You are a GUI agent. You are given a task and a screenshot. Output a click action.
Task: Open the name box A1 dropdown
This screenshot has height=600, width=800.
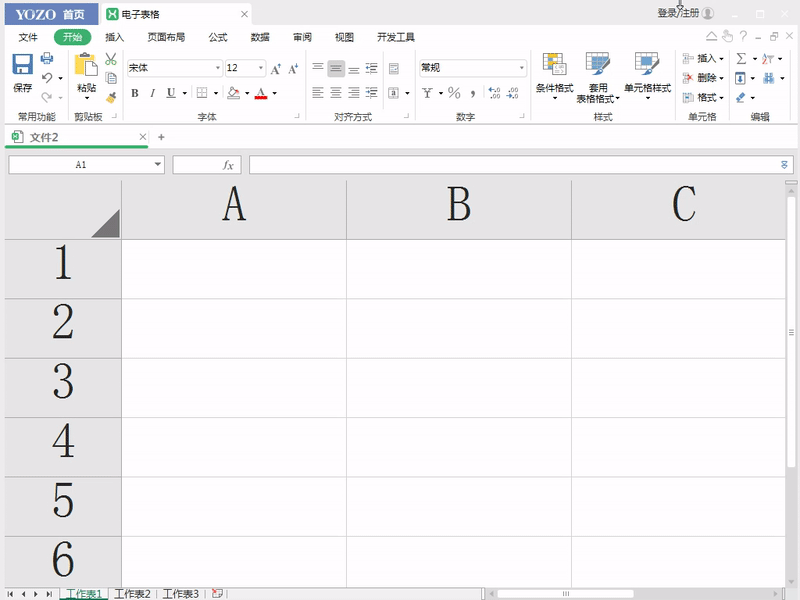tap(158, 164)
